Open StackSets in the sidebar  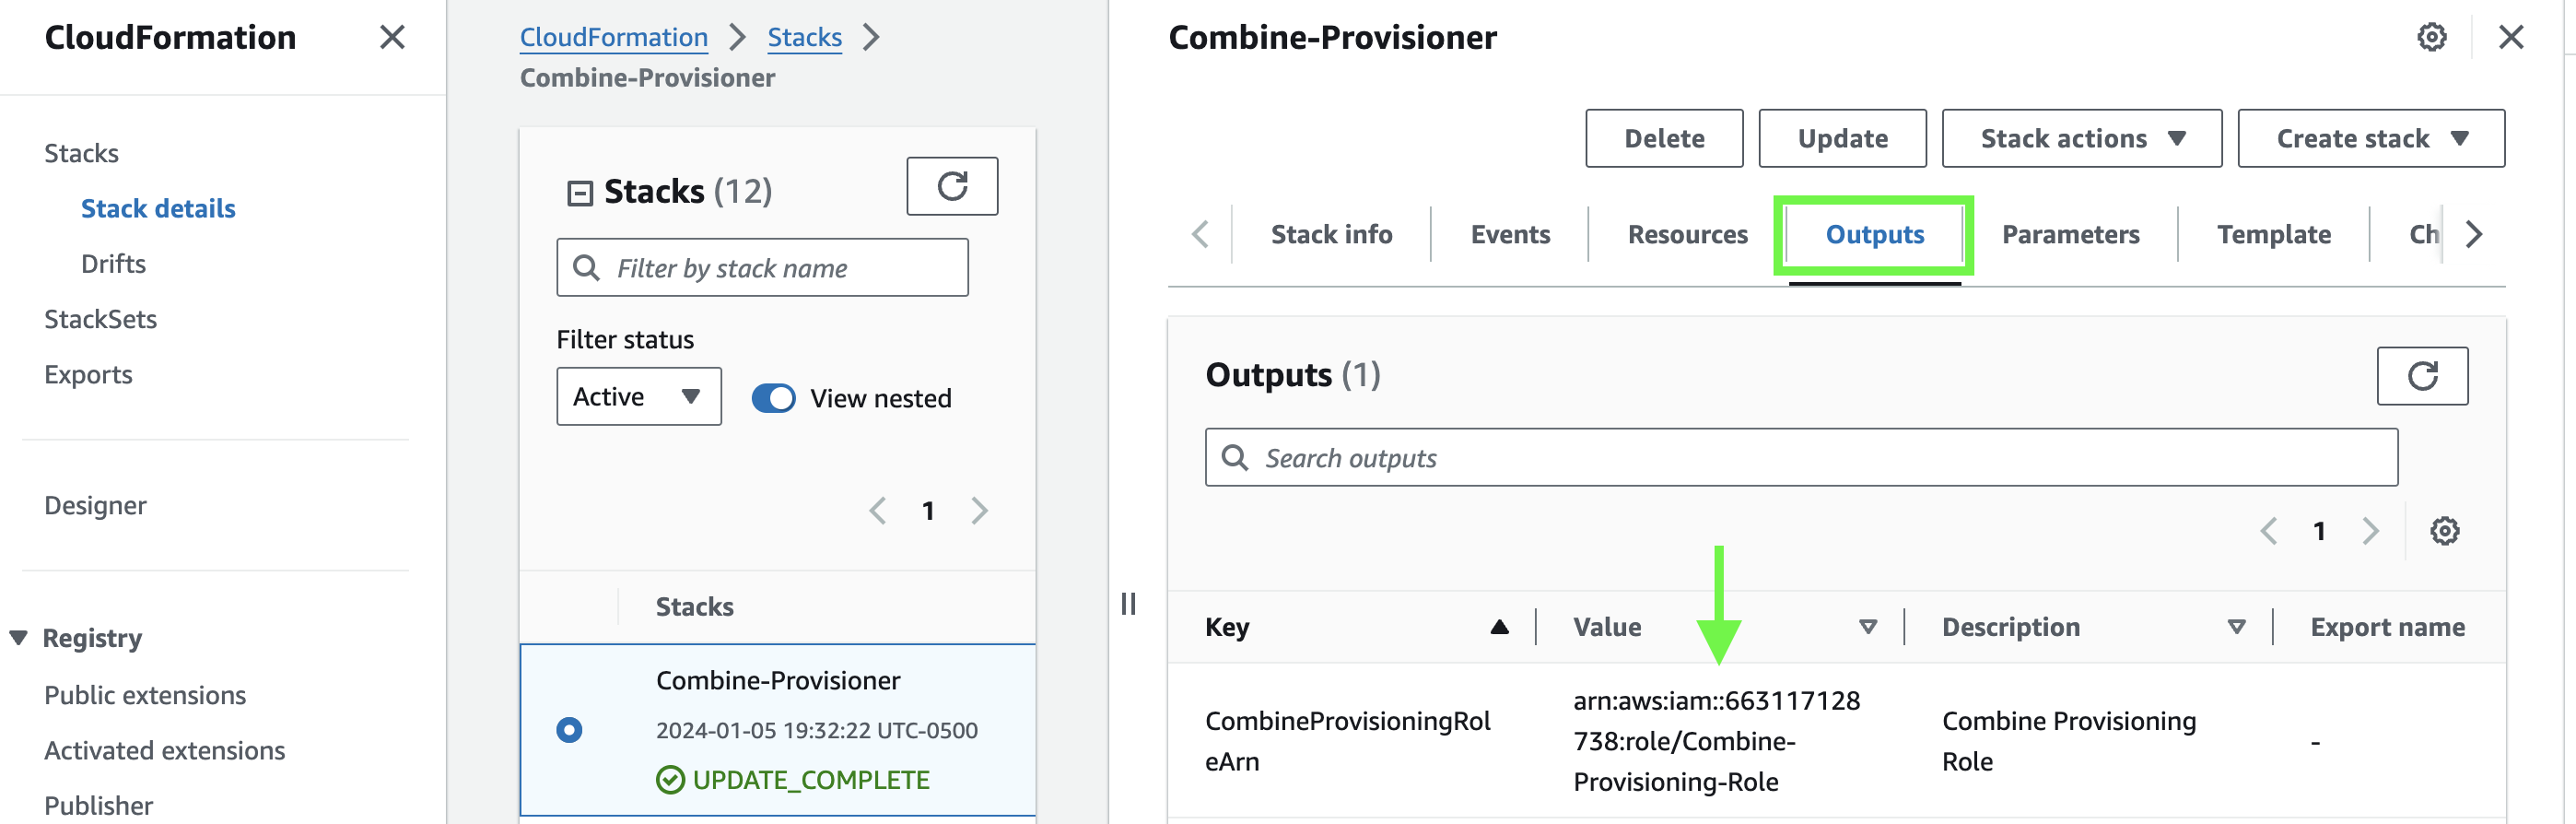[100, 319]
